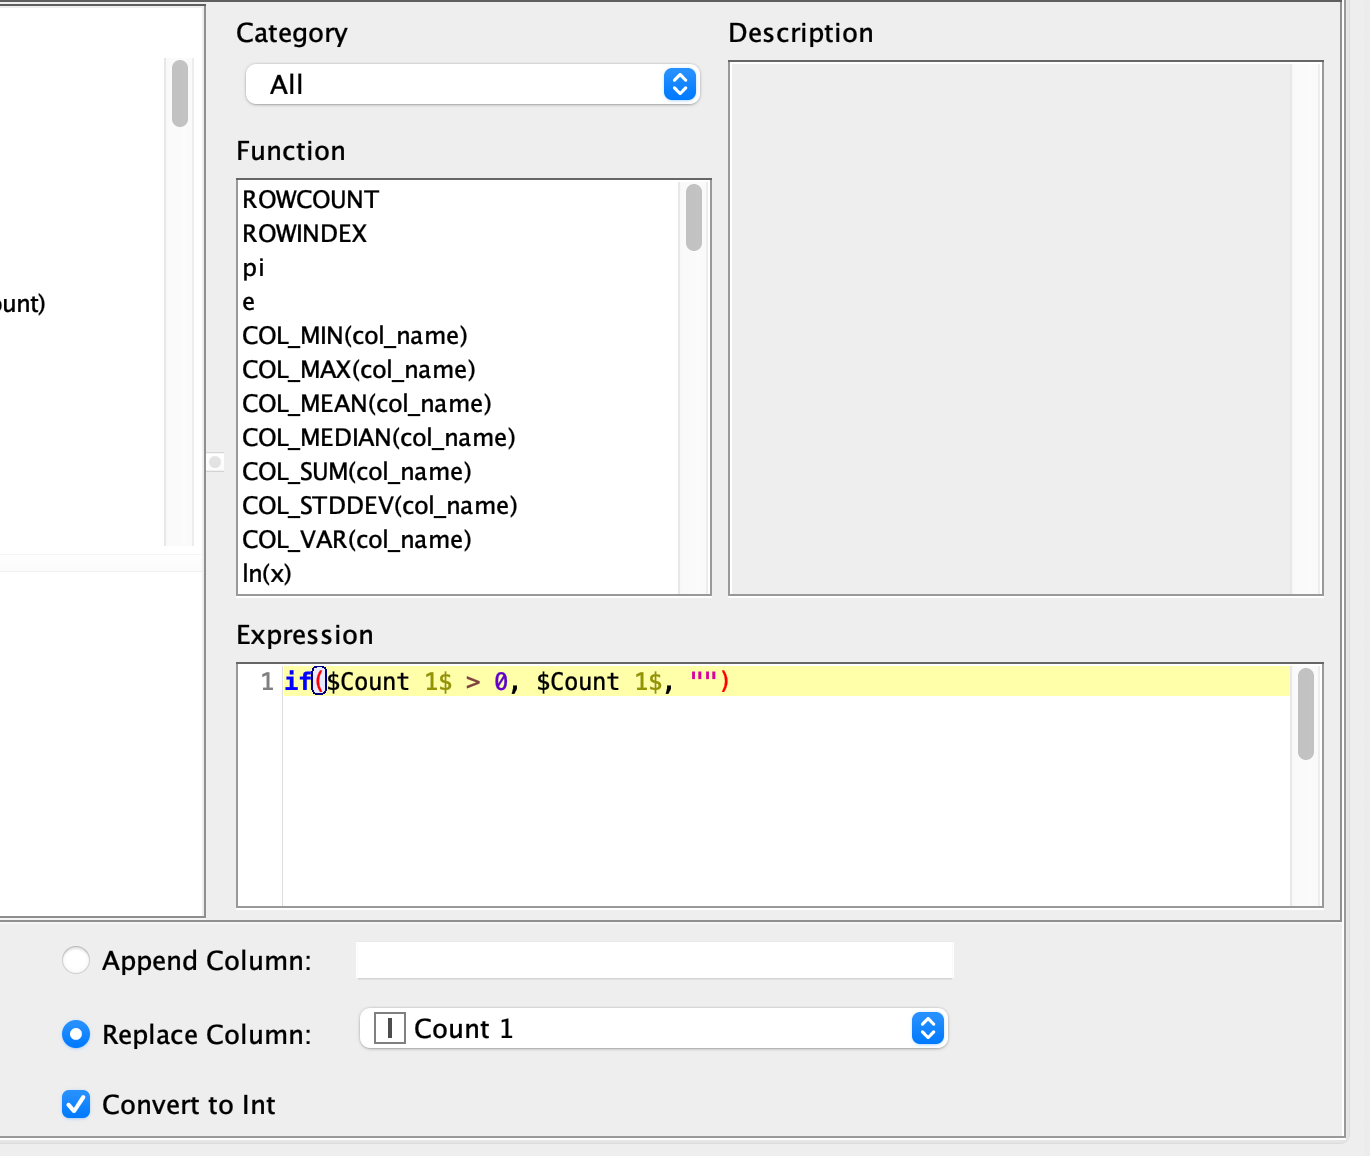
Task: Choose COL_MEAN(col_name) from the list
Action: click(x=367, y=404)
